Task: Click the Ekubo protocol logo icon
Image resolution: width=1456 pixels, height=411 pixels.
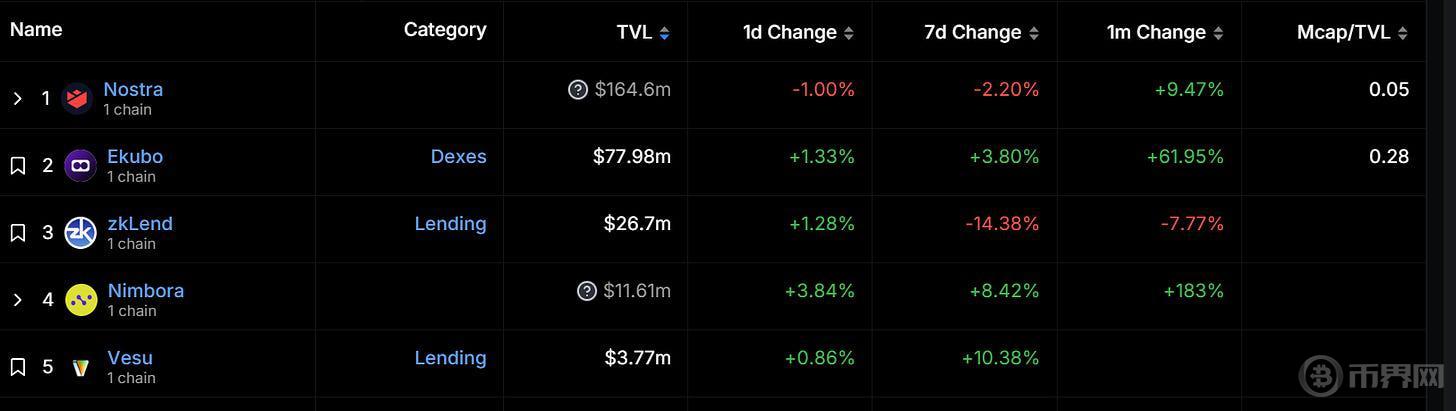Action: click(x=80, y=165)
